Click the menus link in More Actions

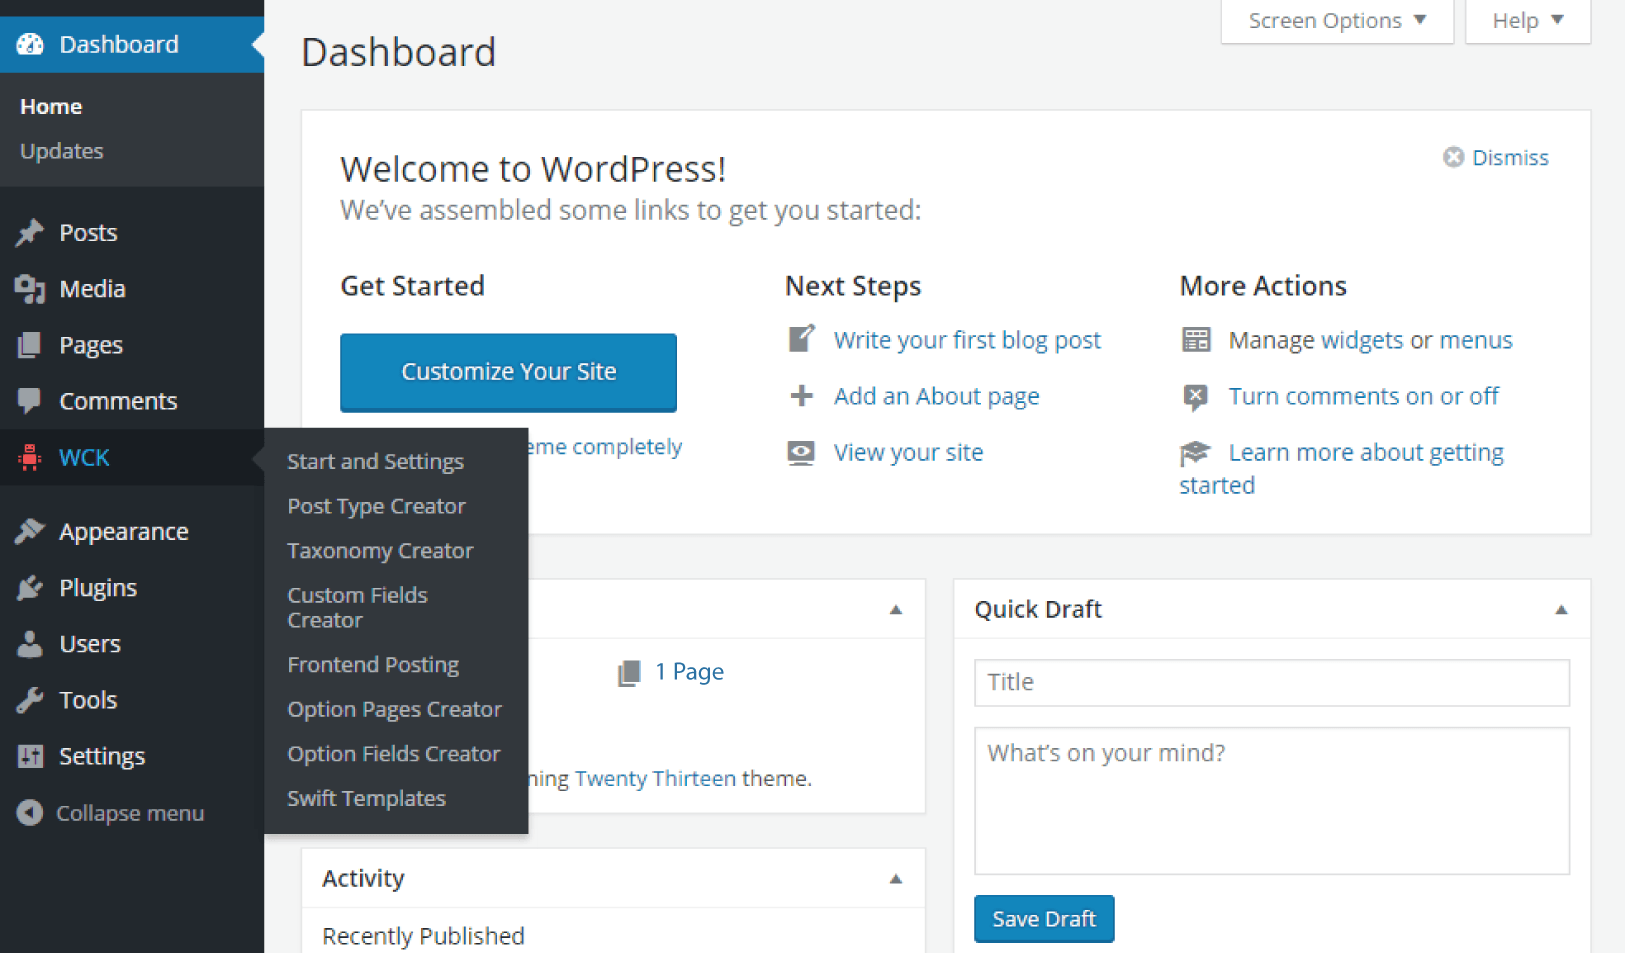[x=1476, y=340]
